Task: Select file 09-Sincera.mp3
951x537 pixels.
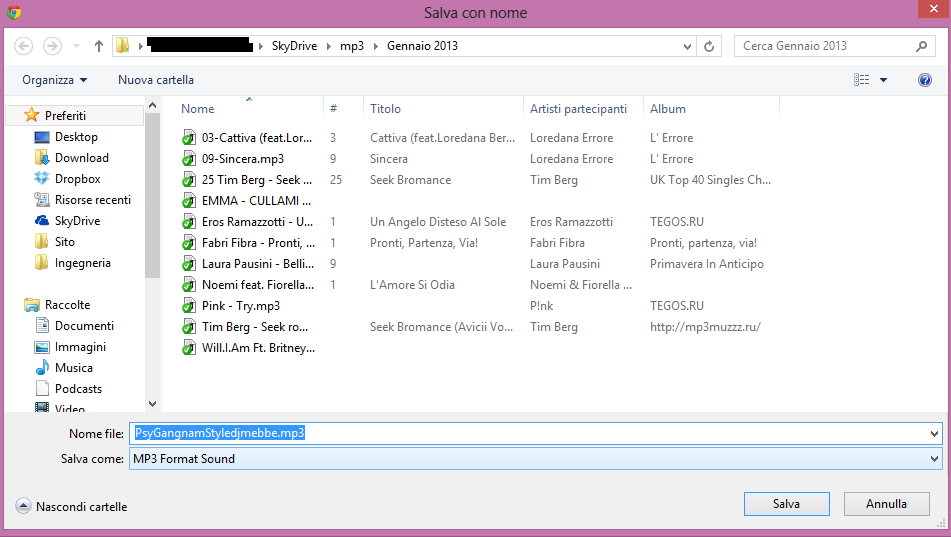Action: tap(243, 159)
